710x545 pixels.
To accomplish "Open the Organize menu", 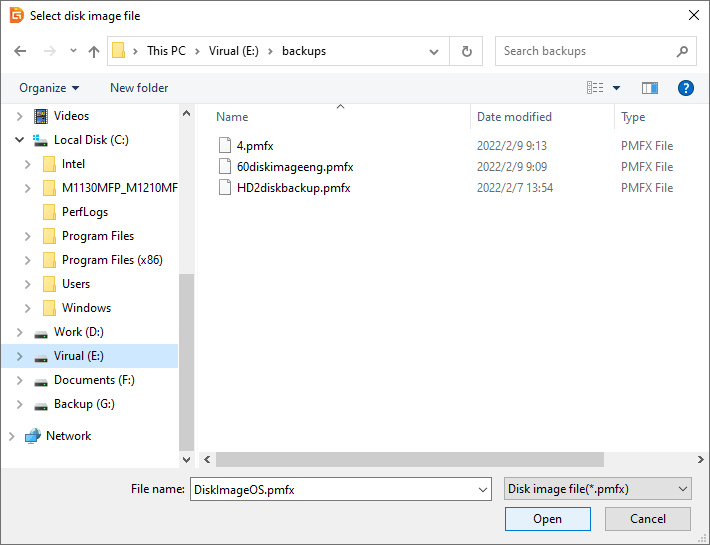I will (49, 88).
